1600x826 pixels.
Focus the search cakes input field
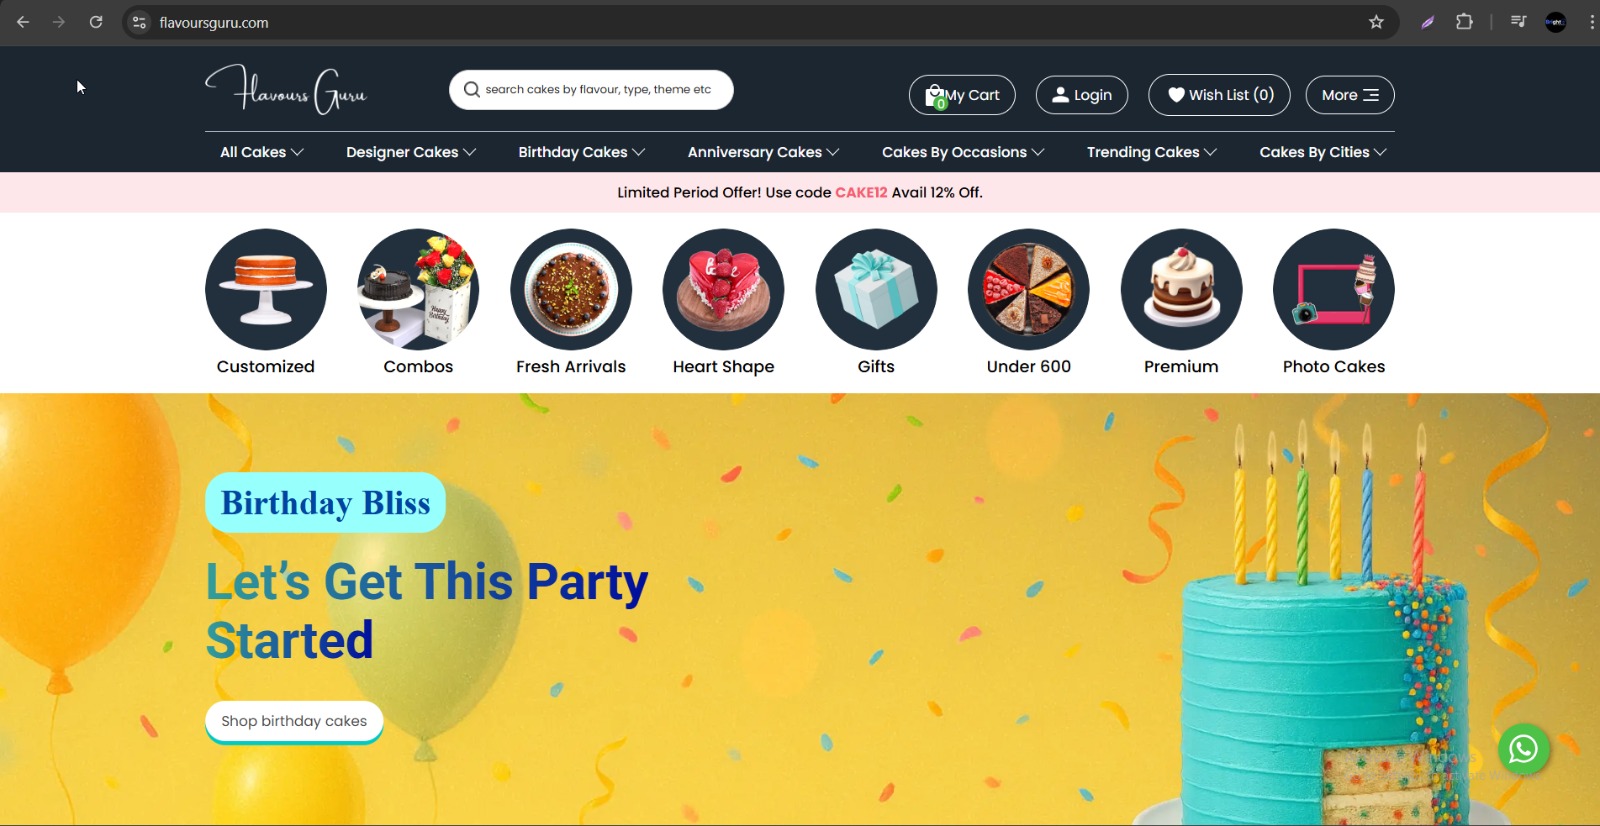[591, 90]
